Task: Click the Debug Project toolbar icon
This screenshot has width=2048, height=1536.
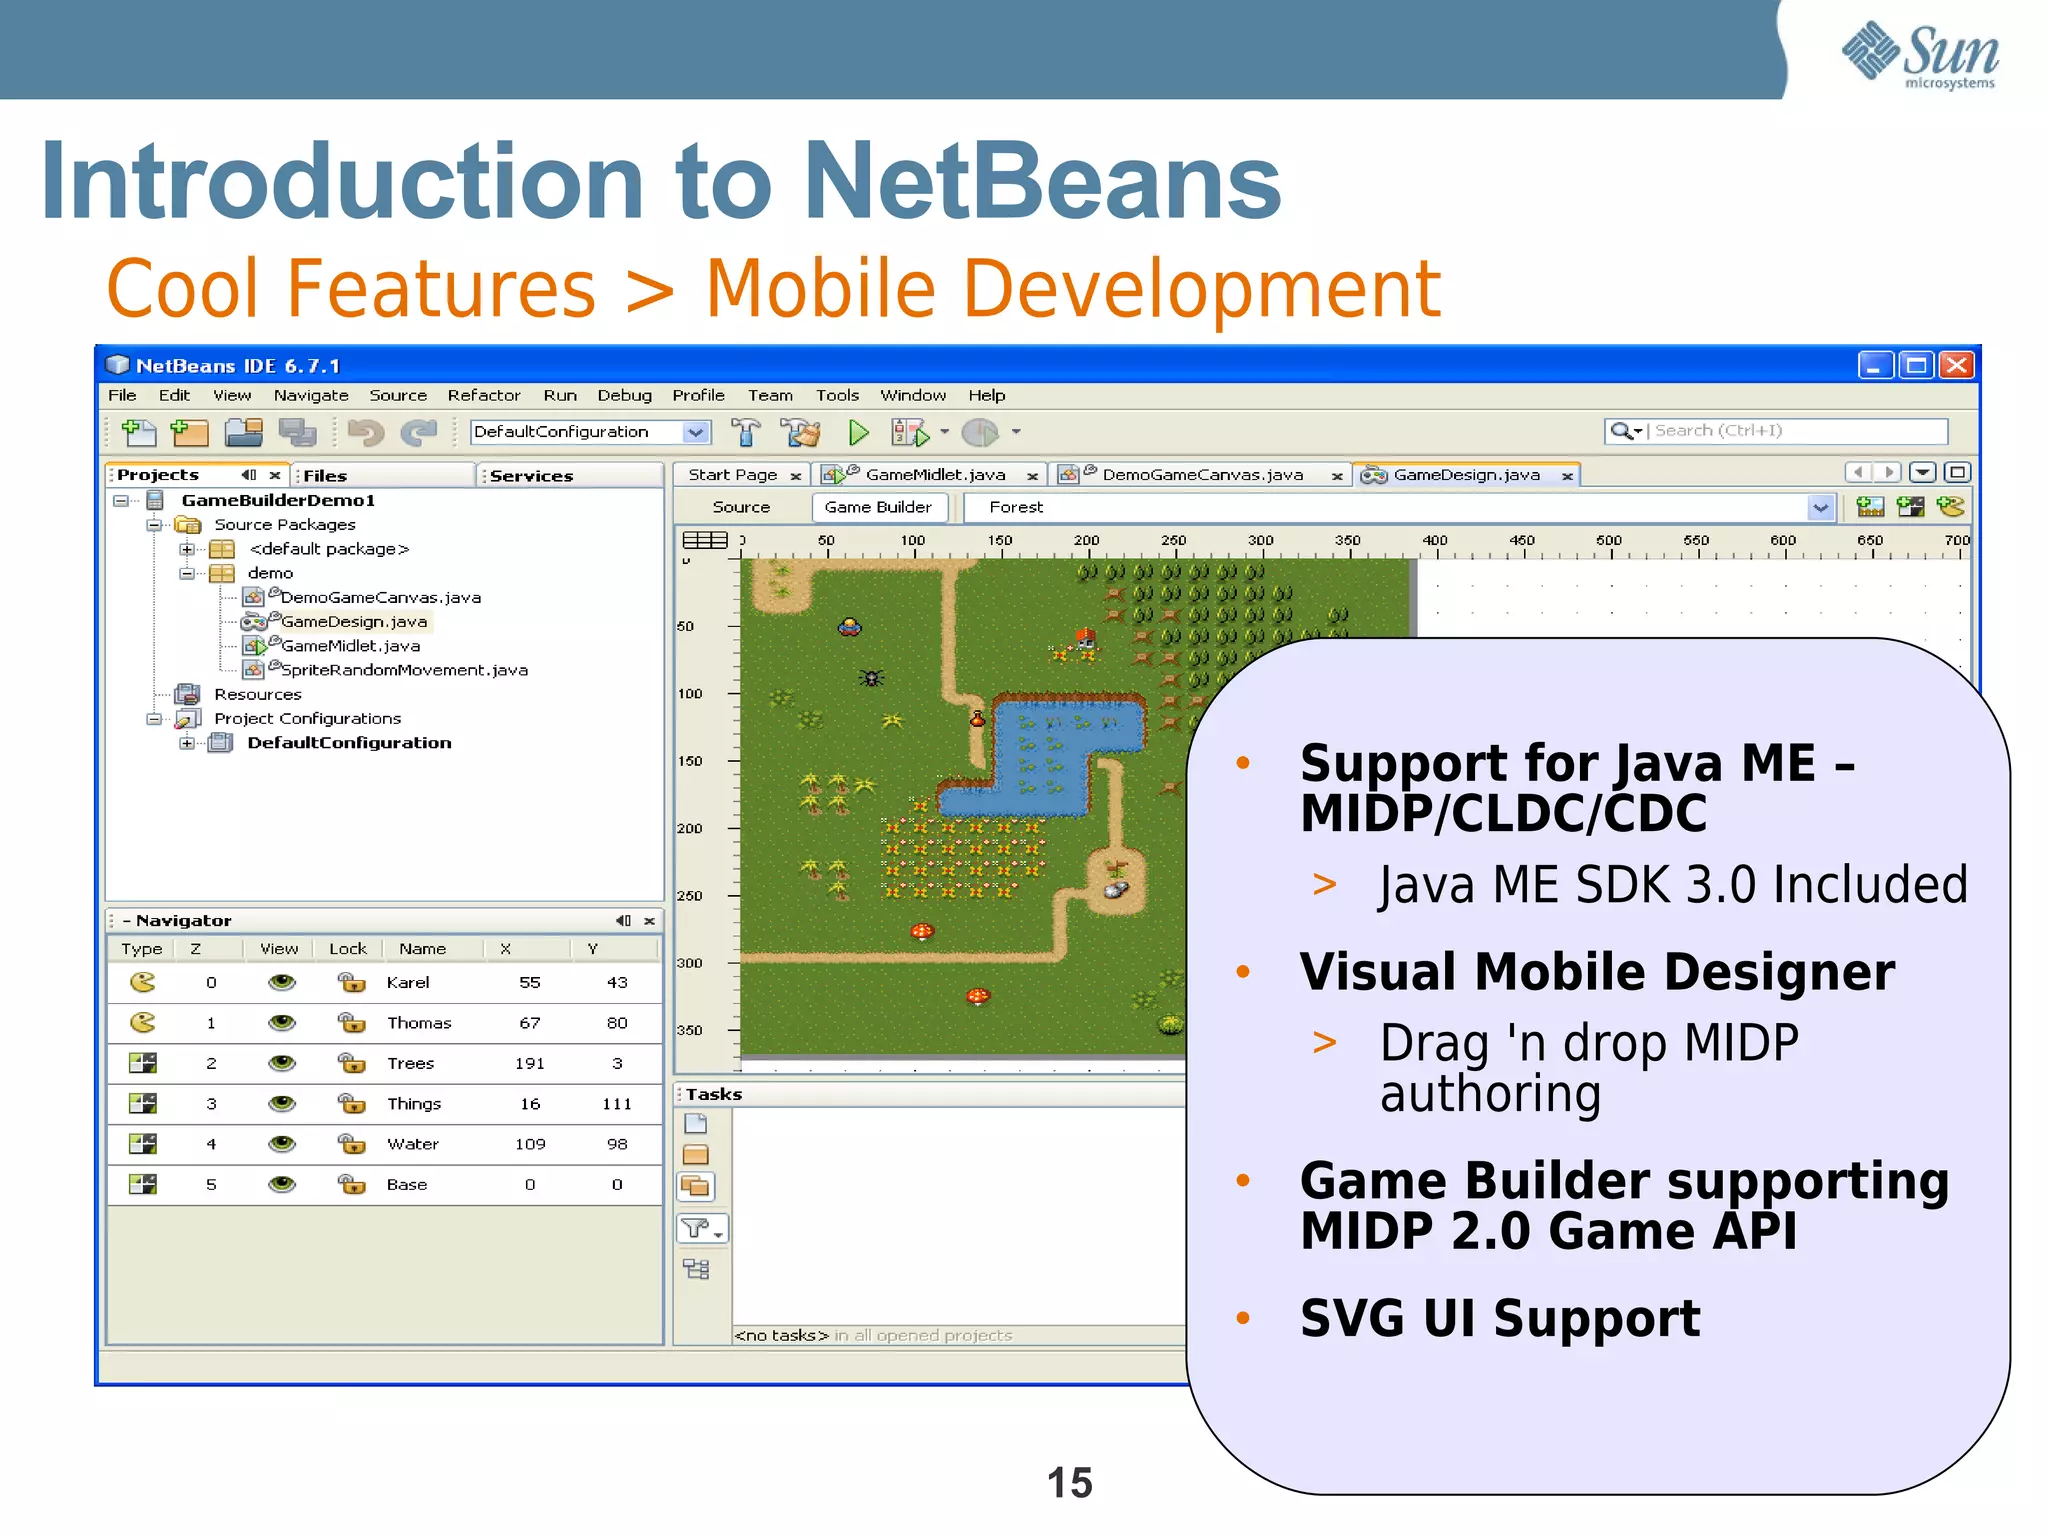Action: [910, 432]
